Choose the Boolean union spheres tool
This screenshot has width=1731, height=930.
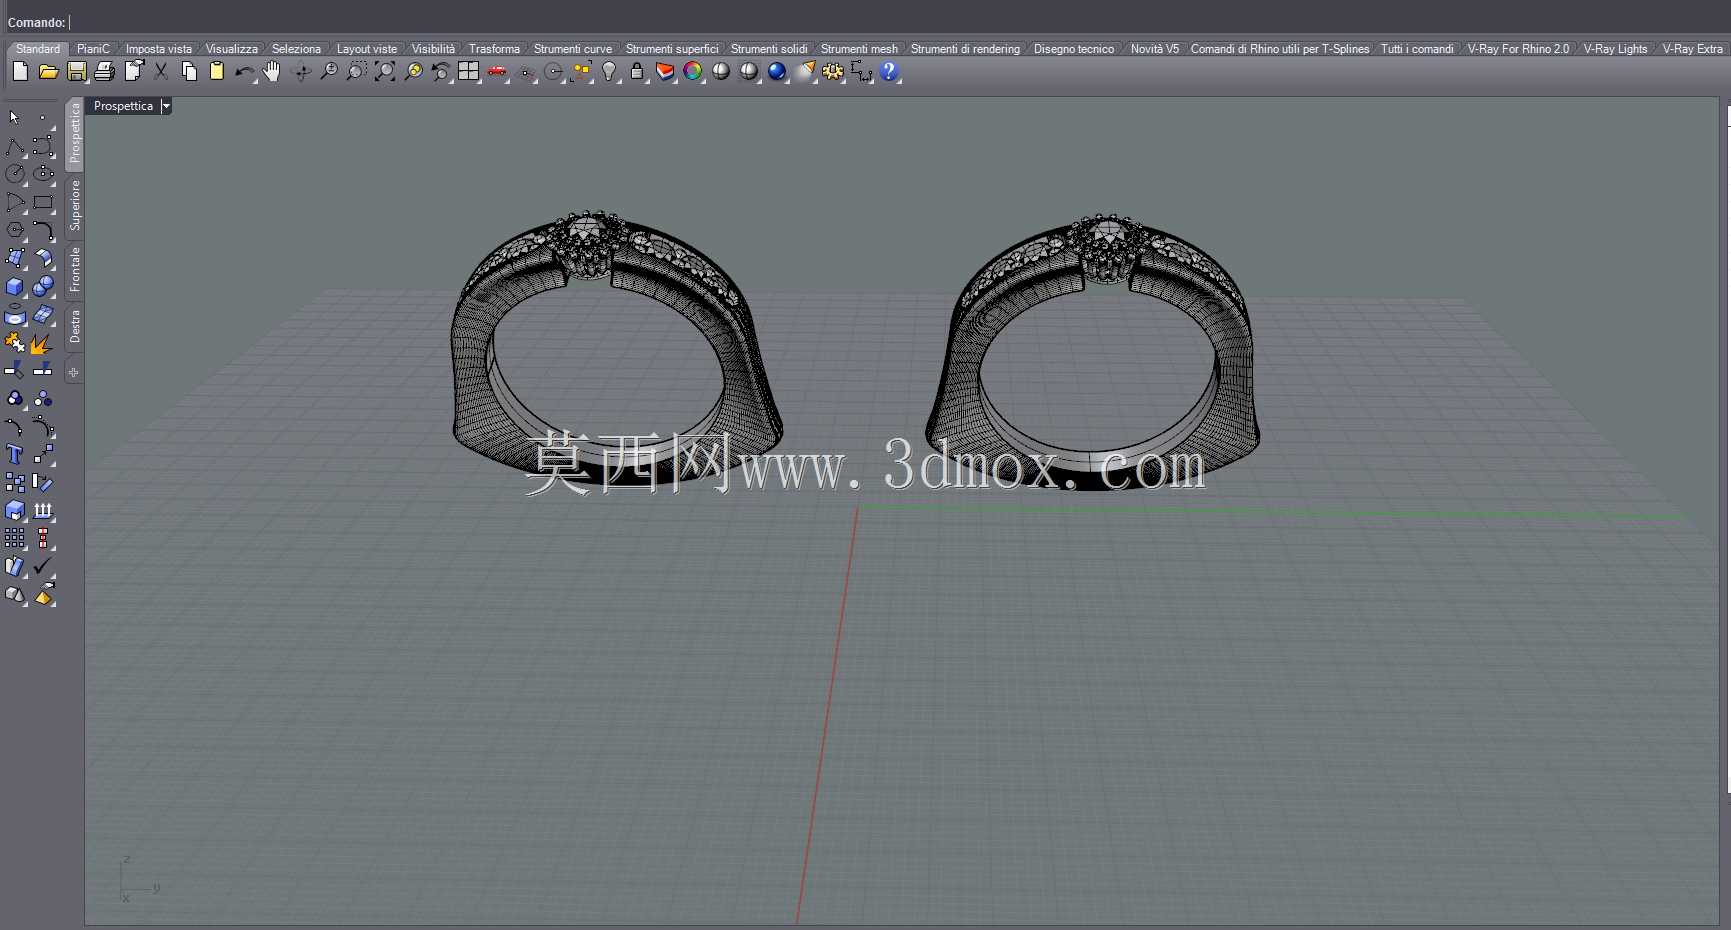pos(43,286)
